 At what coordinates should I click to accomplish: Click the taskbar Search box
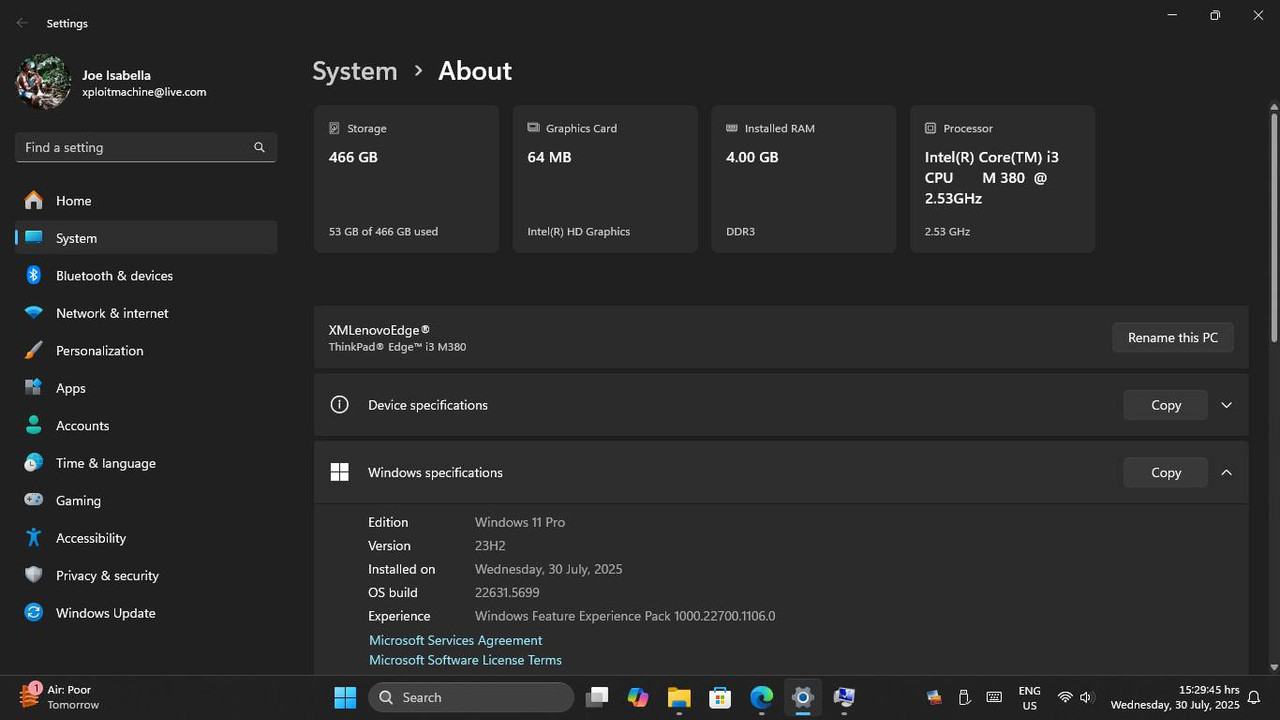coord(471,697)
